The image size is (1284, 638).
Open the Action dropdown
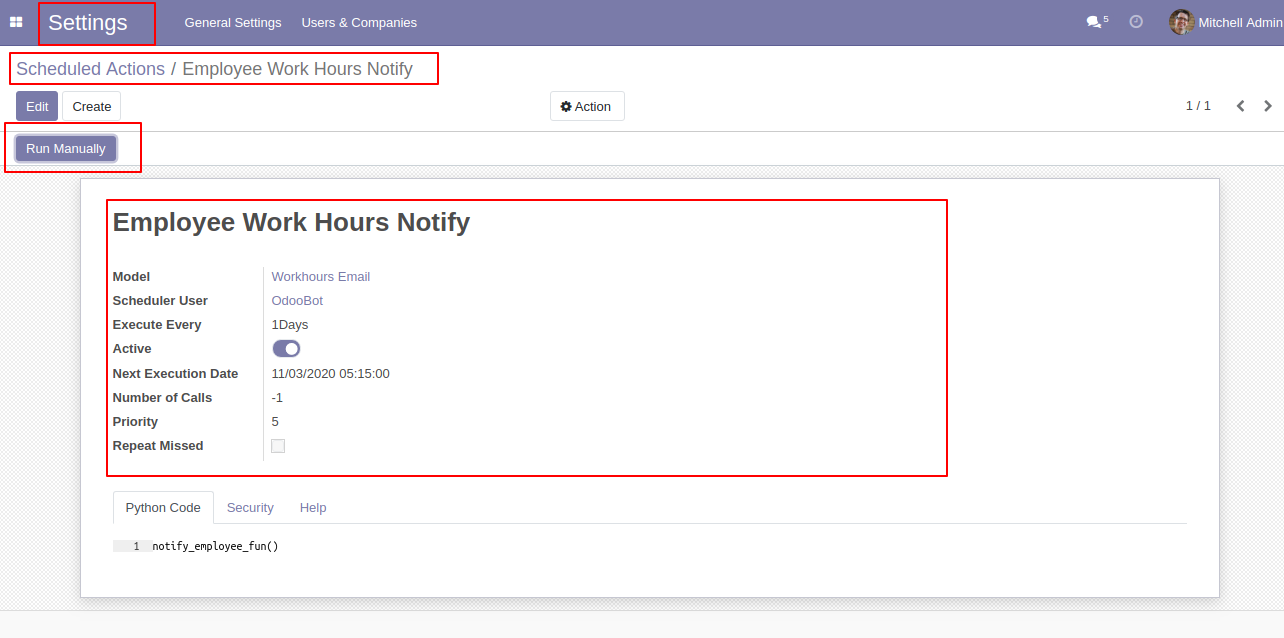(587, 106)
